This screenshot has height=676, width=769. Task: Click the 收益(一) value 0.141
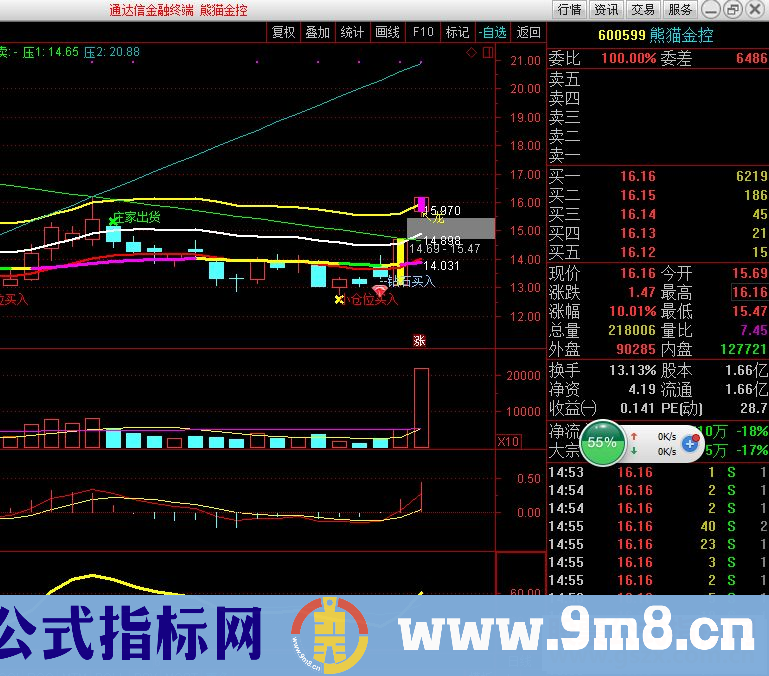pos(638,408)
